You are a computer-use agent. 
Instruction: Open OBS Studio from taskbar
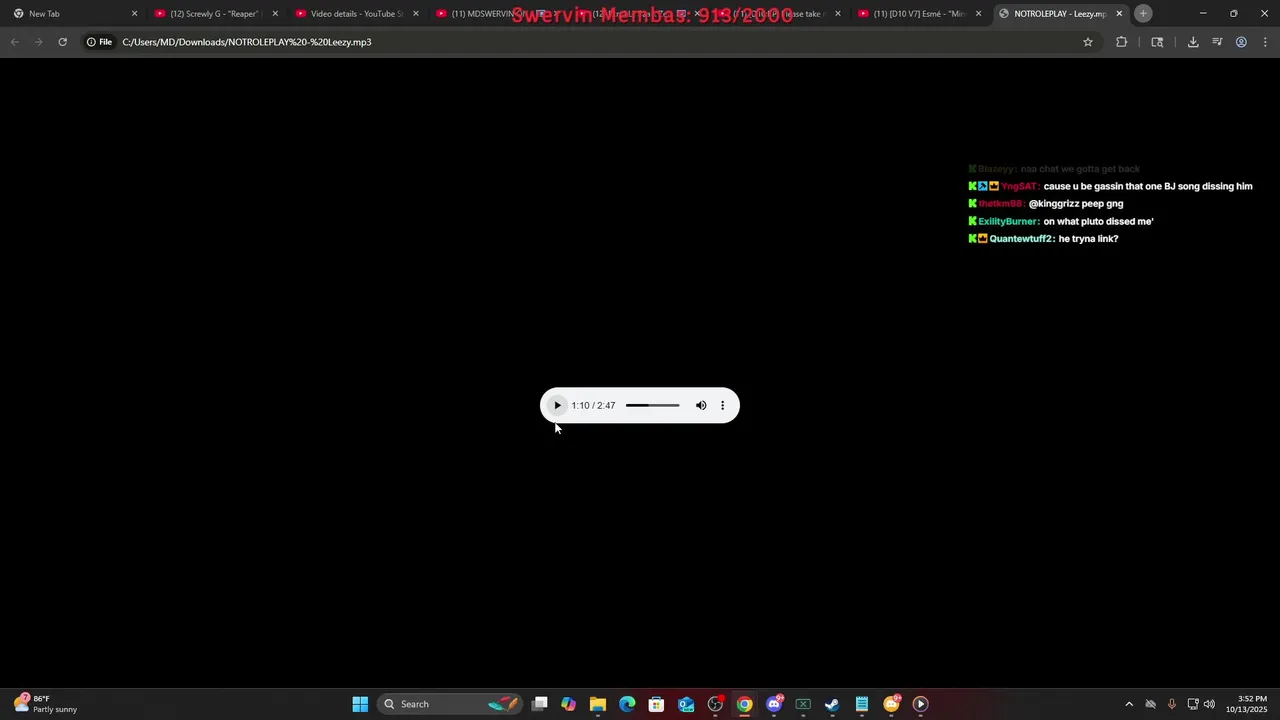point(715,704)
